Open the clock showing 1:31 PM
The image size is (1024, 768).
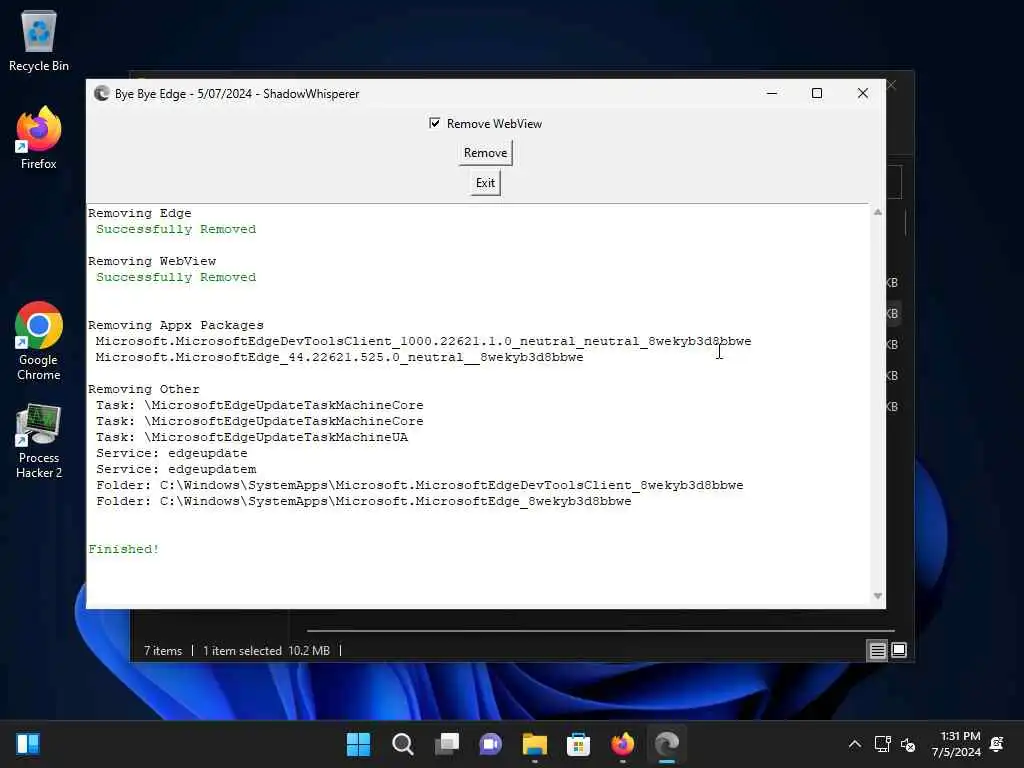tap(956, 744)
